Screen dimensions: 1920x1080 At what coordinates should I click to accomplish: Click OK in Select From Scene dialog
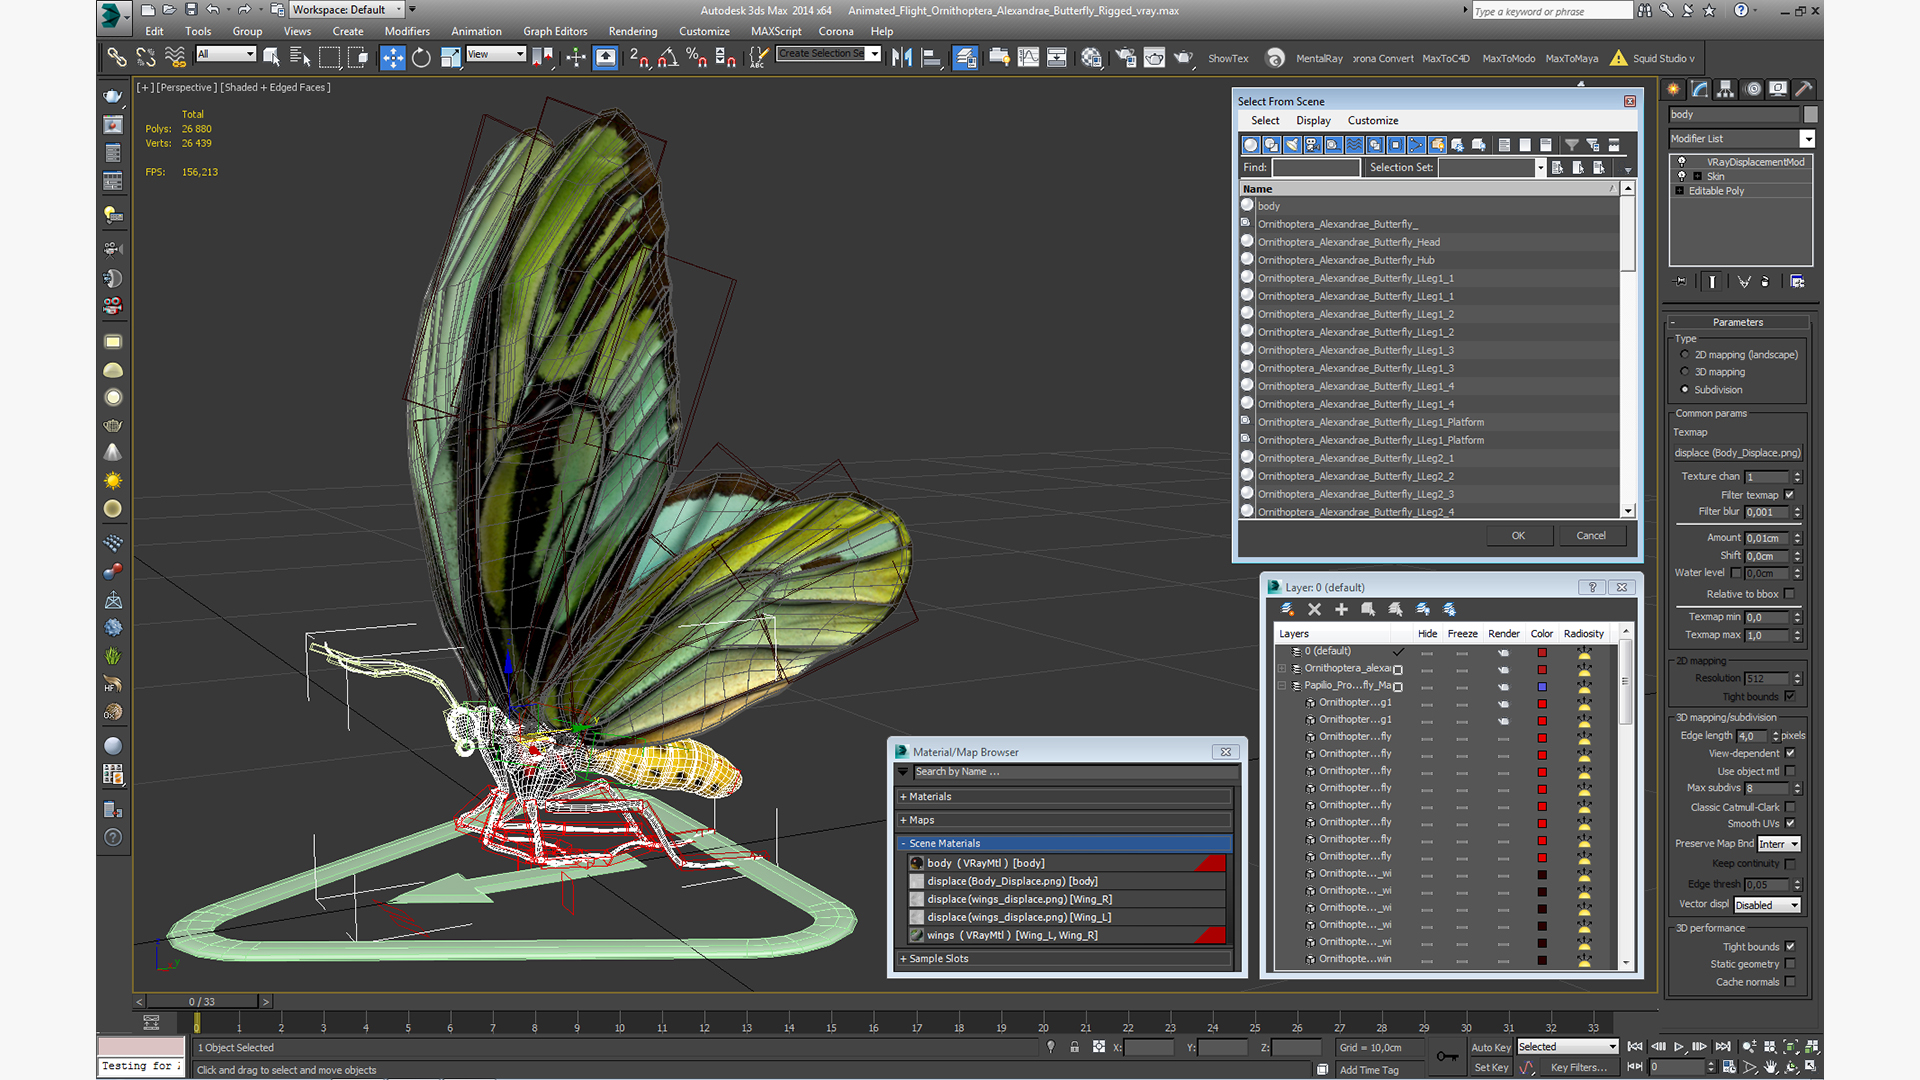pyautogui.click(x=1518, y=536)
